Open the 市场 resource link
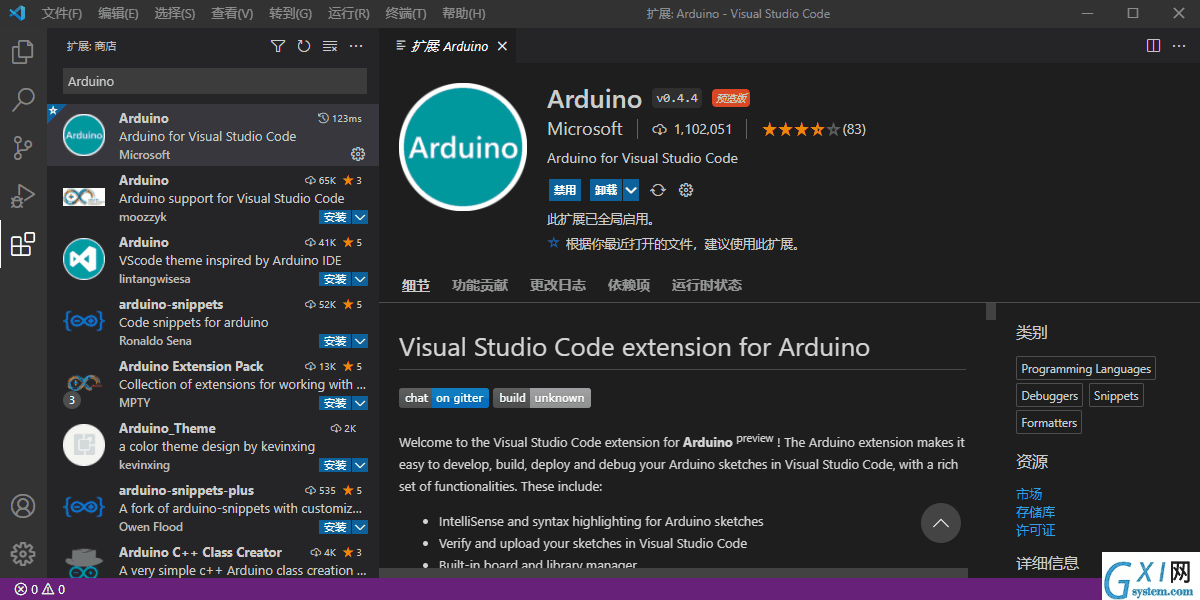Screen dimensions: 1200x600 1029,494
